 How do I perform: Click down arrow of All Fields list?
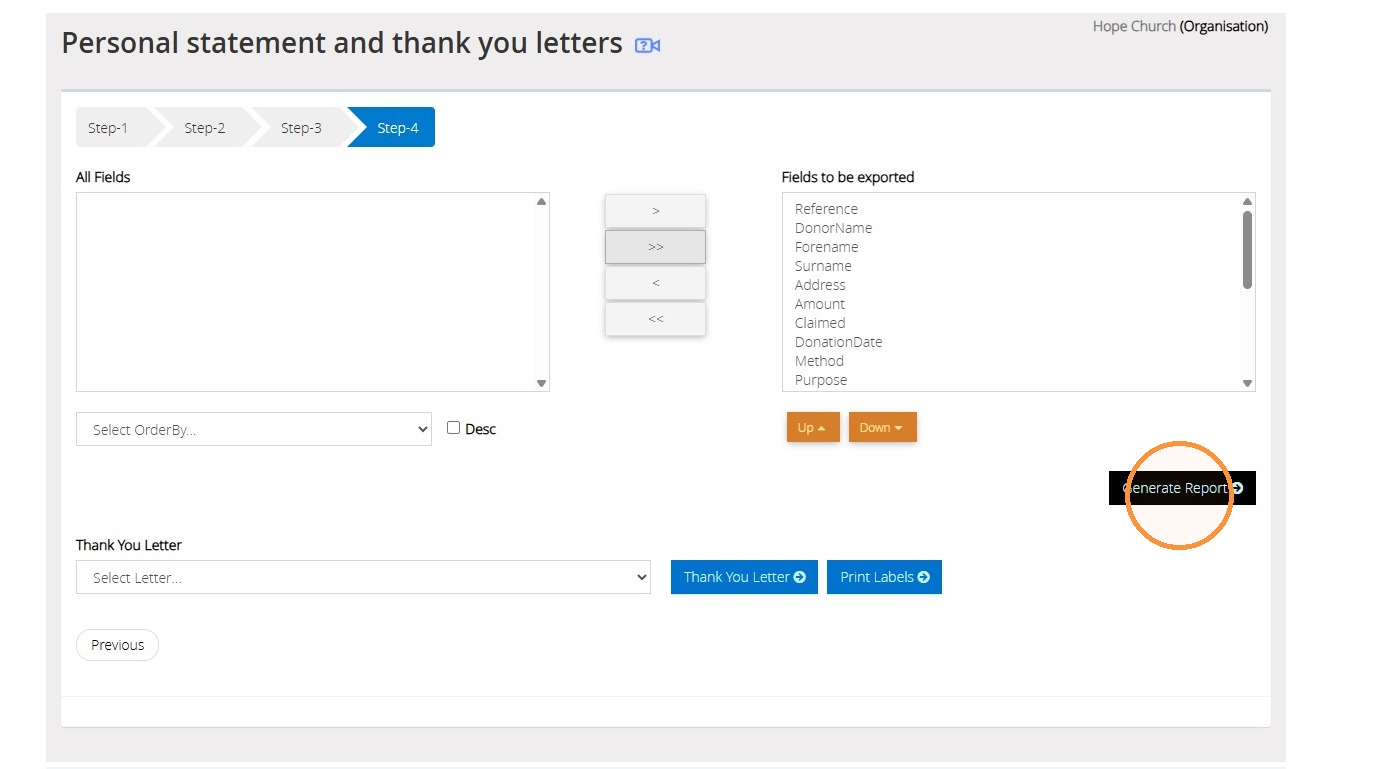541,383
